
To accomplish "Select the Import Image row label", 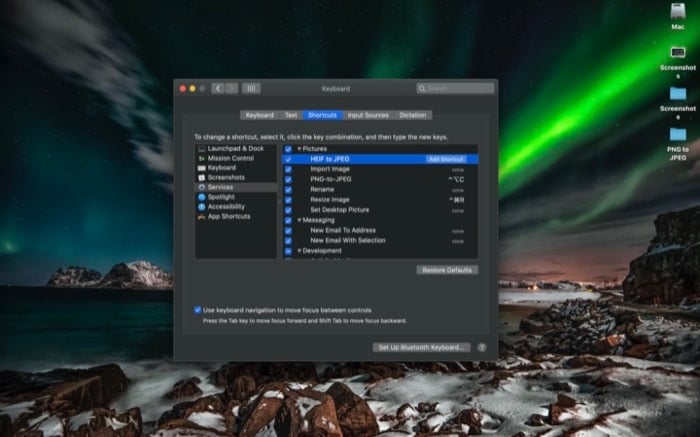I will 330,169.
